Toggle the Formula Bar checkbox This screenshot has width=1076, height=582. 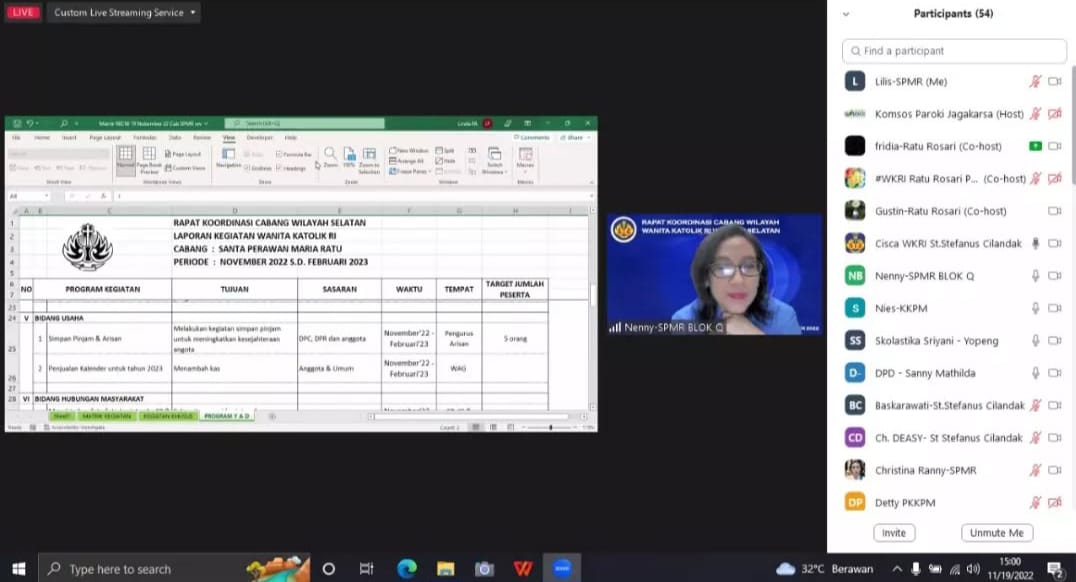(280, 155)
